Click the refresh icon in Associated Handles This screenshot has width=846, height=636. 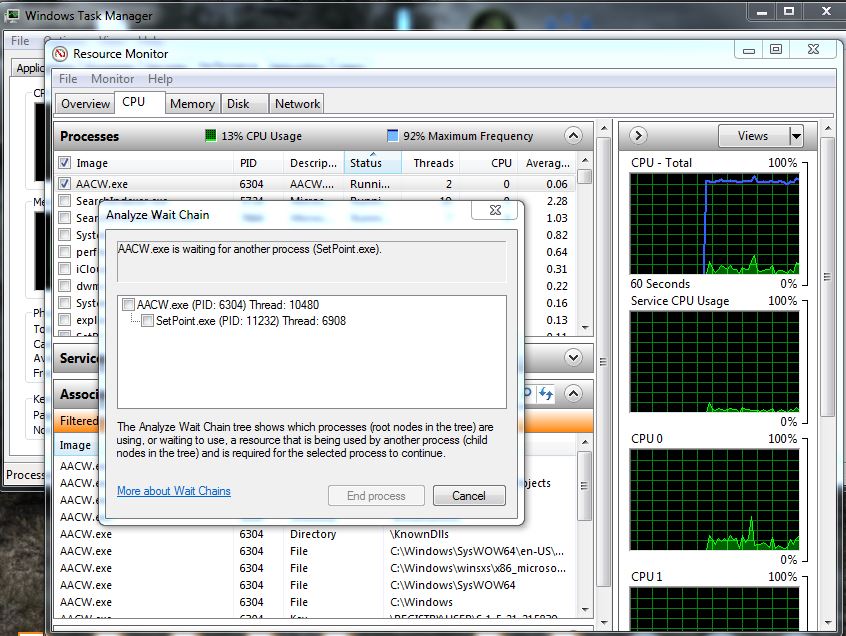[x=547, y=395]
